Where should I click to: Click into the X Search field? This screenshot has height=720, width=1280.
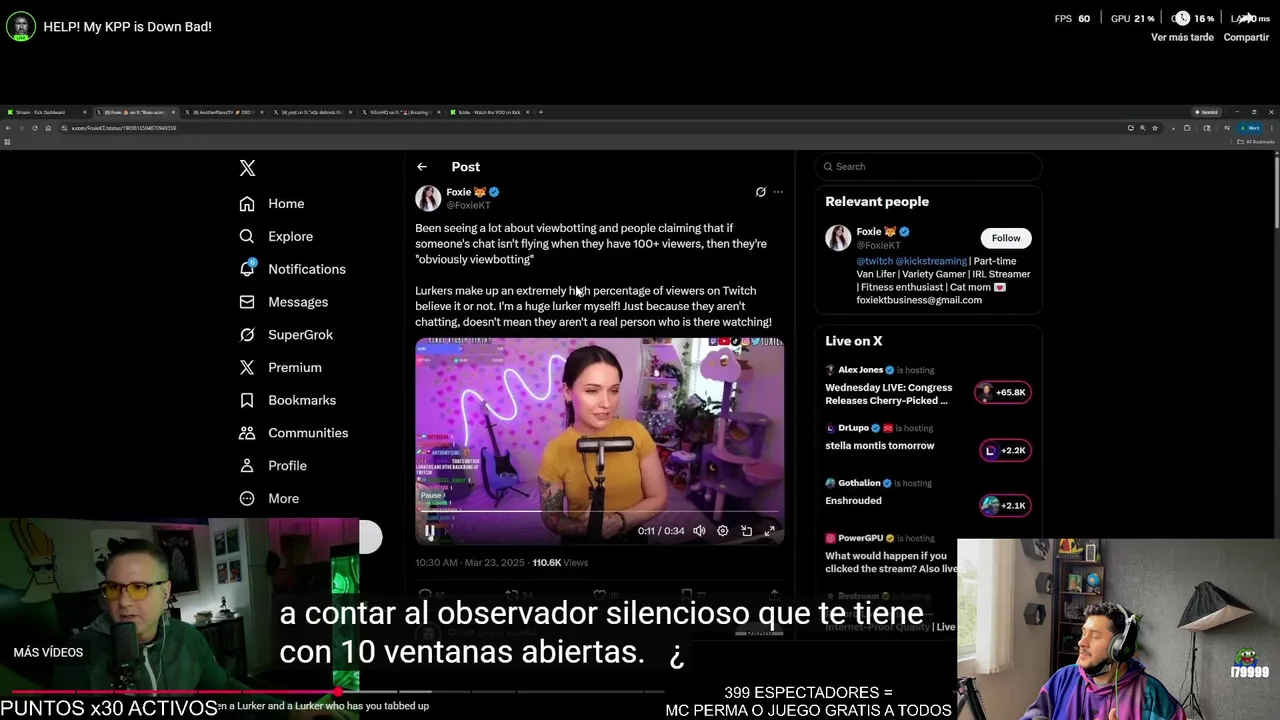coord(928,167)
